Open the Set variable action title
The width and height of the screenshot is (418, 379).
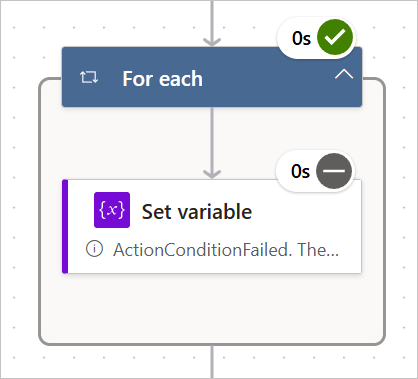197,212
